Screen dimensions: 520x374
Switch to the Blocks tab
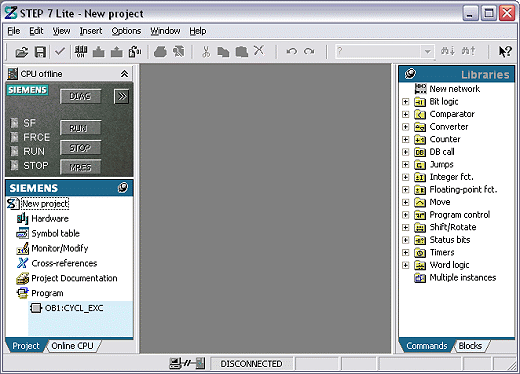tap(470, 346)
